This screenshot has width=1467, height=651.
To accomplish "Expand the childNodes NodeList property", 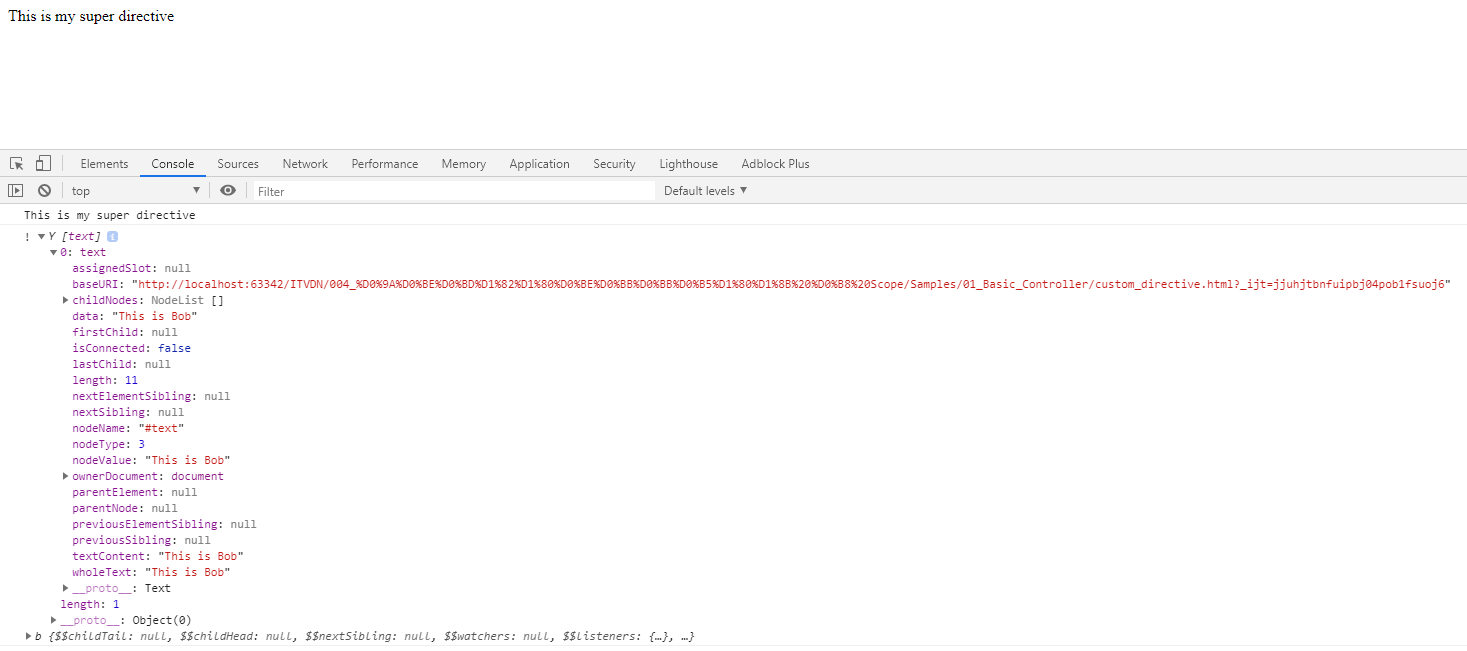I will (x=65, y=300).
